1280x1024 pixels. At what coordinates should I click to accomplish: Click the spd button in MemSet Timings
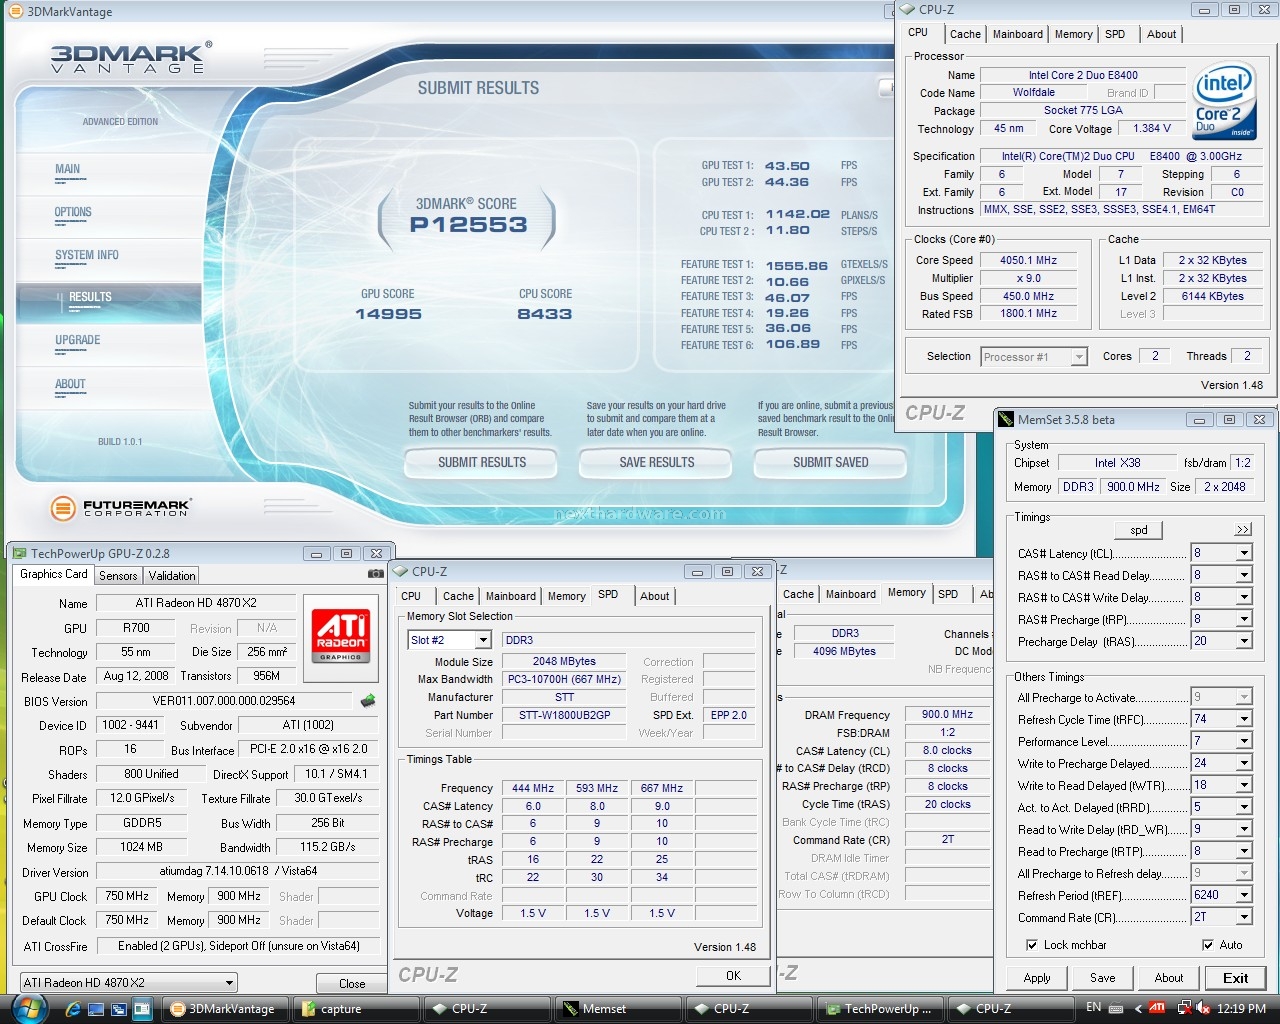point(1139,530)
